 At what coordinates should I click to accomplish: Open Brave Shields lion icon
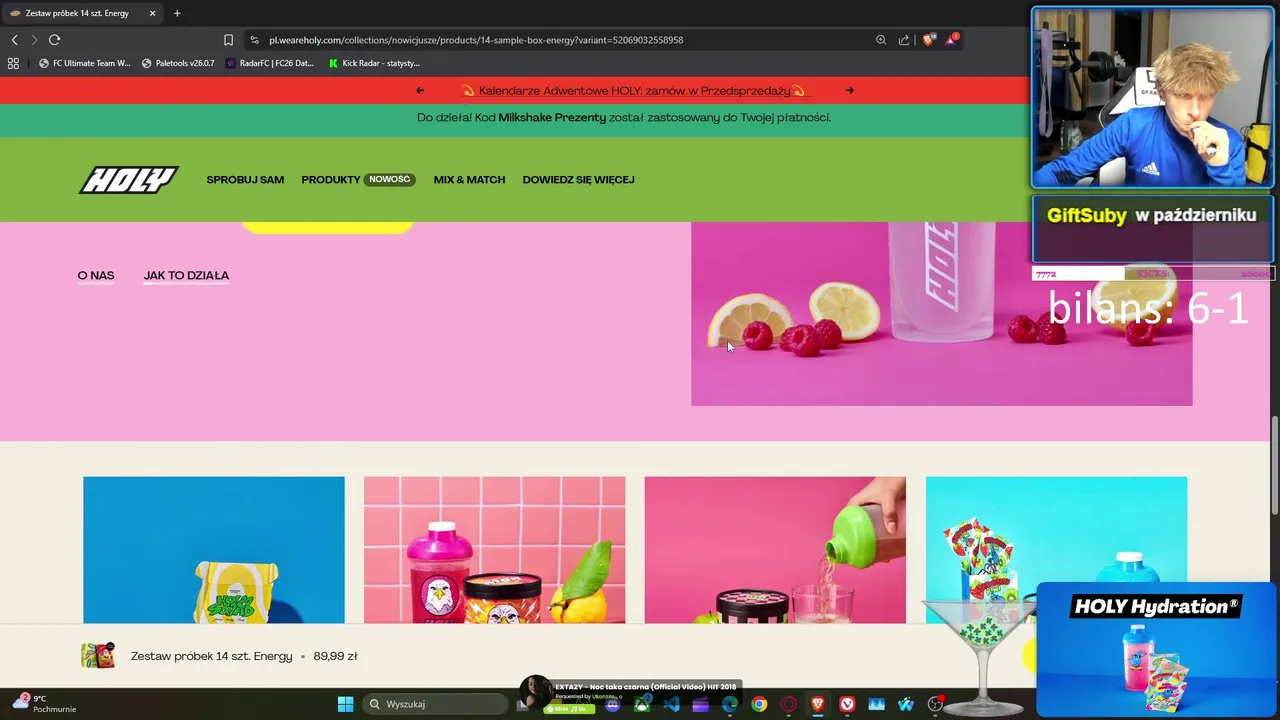[x=928, y=40]
